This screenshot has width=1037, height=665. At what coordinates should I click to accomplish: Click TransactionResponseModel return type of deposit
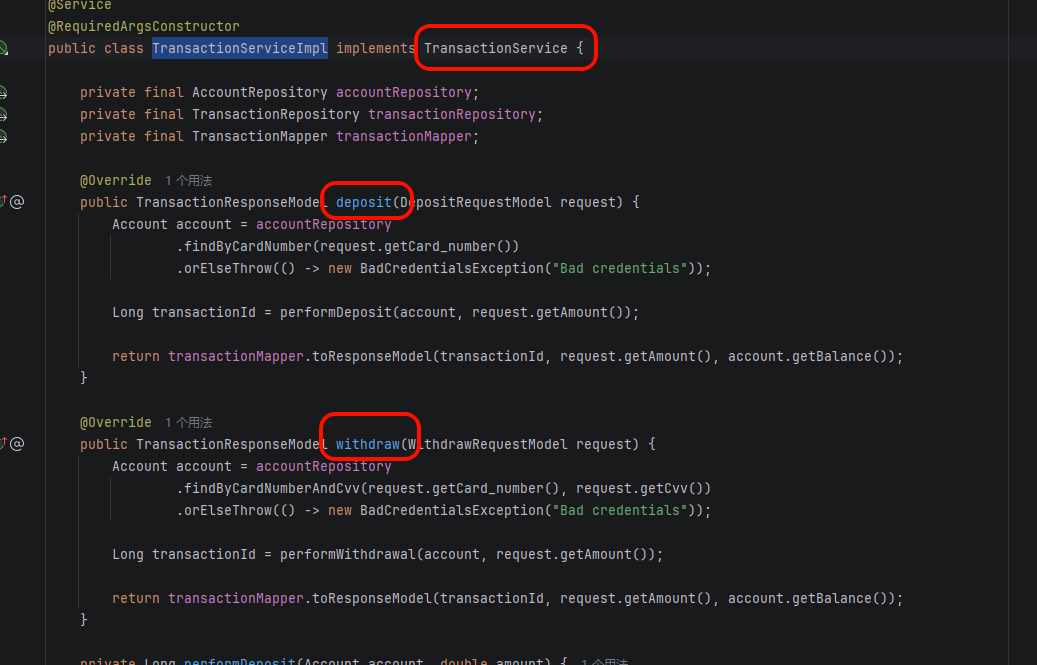[x=232, y=202]
